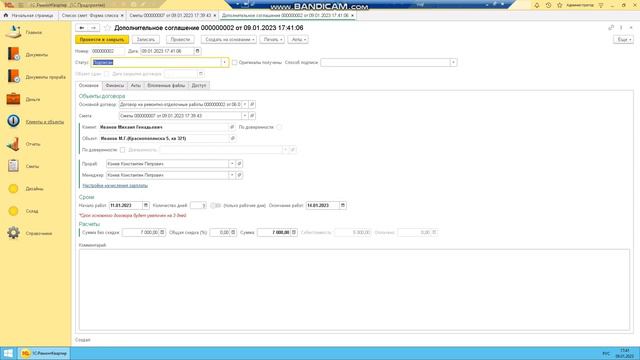This screenshot has width=640, height=360.
Task: Switch to the Доступ tab
Action: click(x=199, y=85)
